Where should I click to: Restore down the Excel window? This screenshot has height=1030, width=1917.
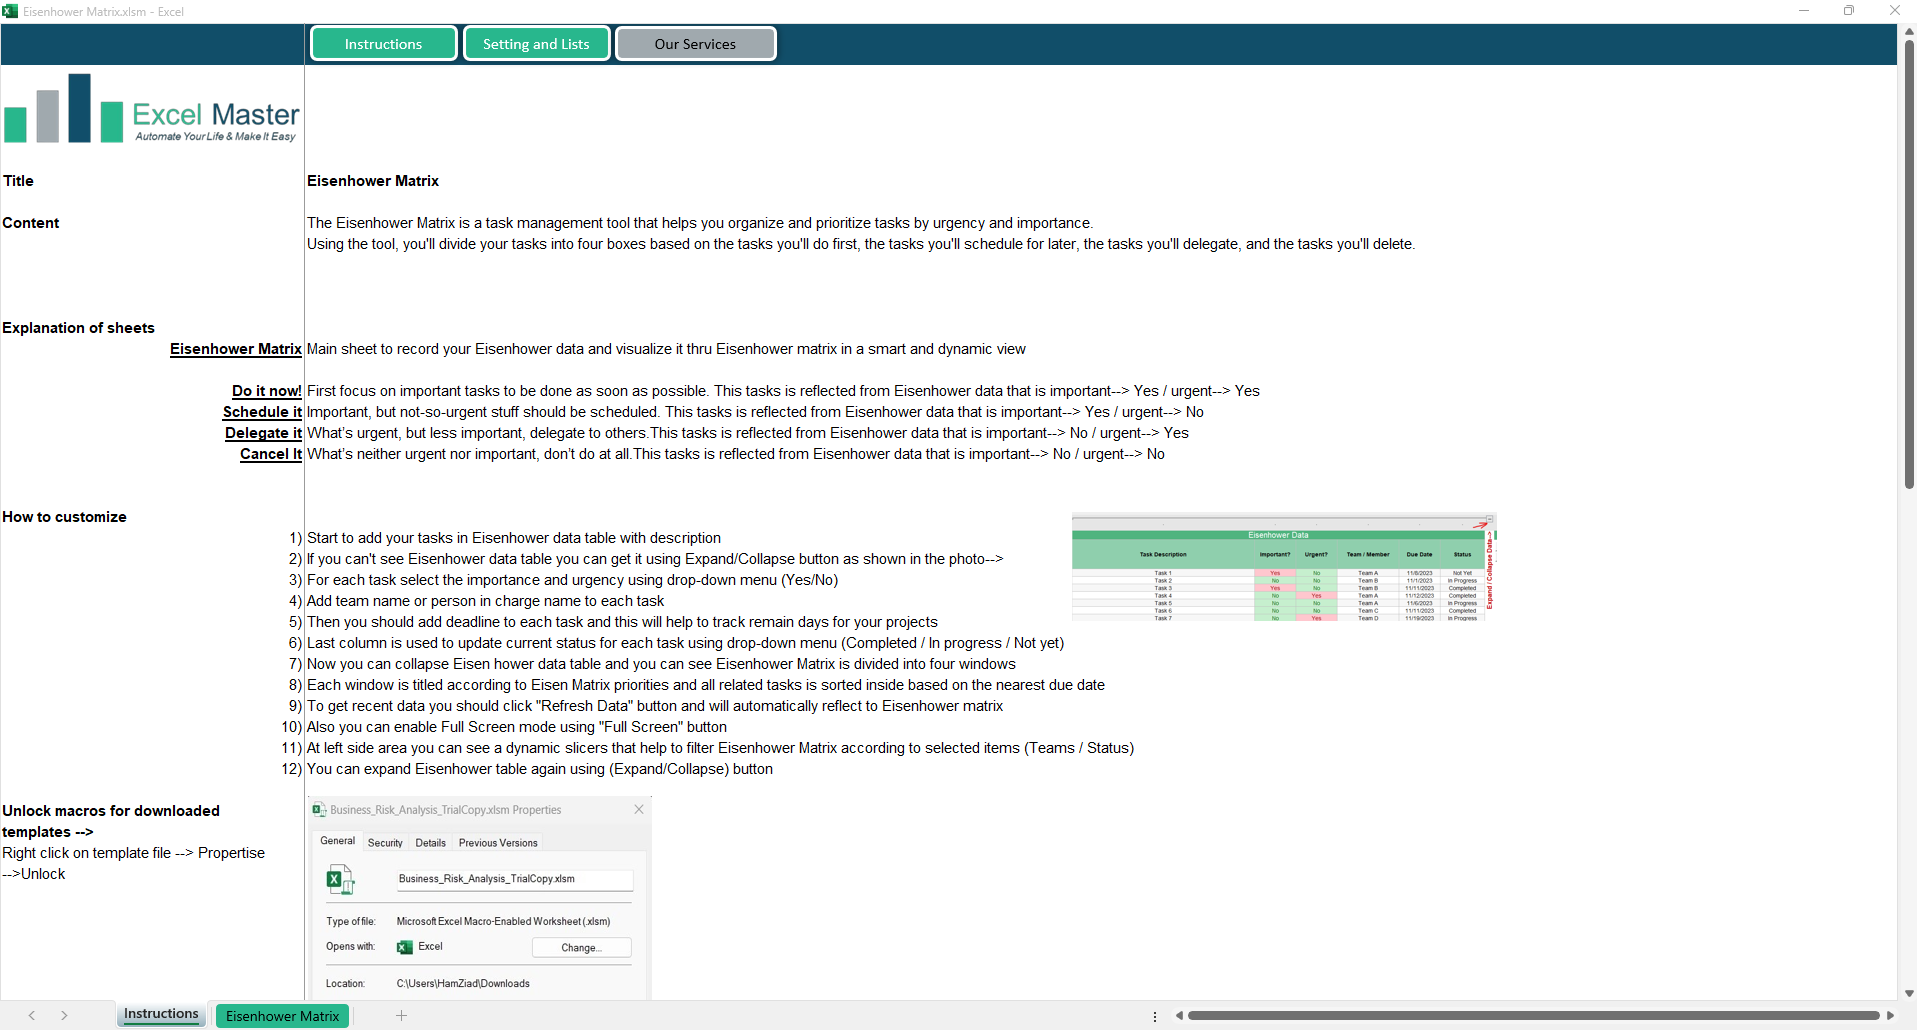click(1849, 11)
